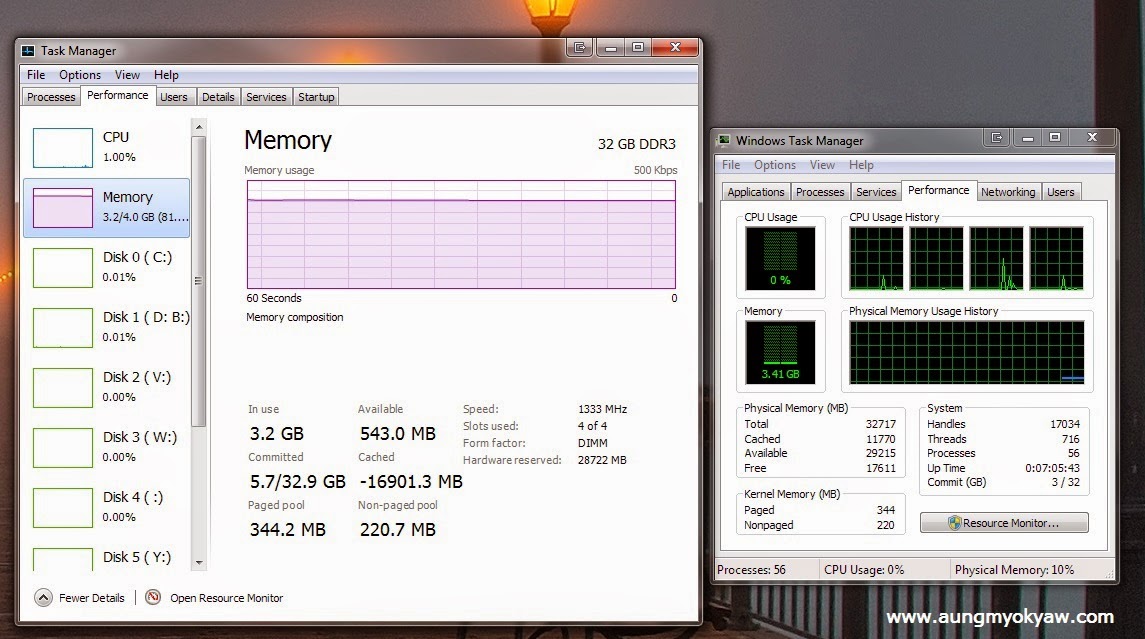Select the CPU graph thumbnail in sidebar
The width and height of the screenshot is (1145, 639).
pyautogui.click(x=63, y=148)
